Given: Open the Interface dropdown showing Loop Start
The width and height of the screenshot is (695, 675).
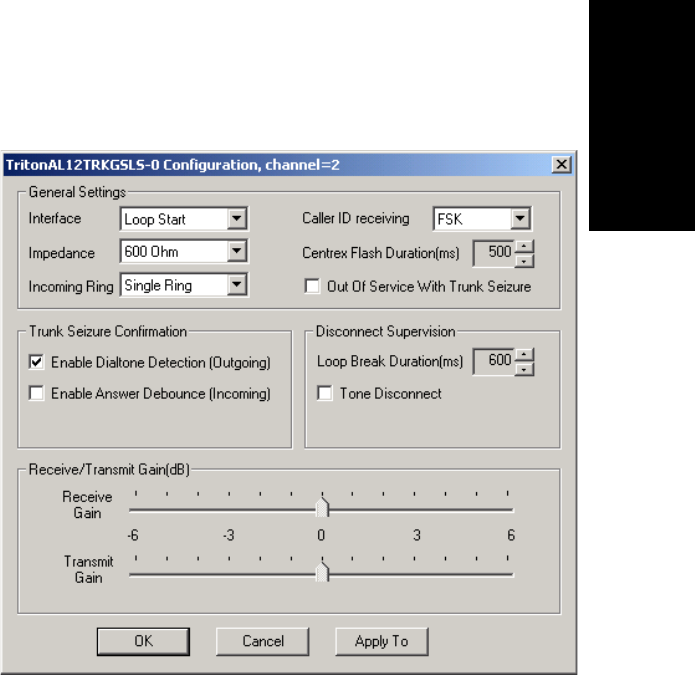Looking at the screenshot, I should coord(184,219).
